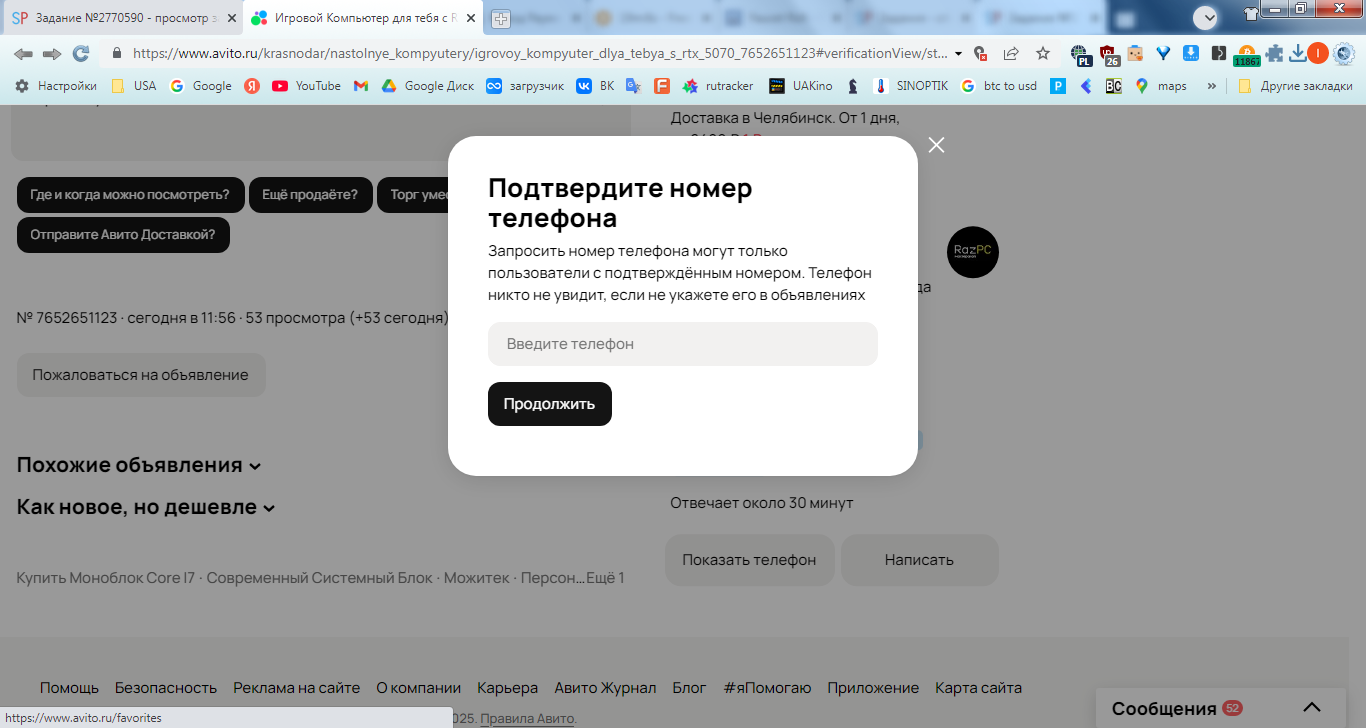Click the 'Написать' button
1366x728 pixels.
(919, 560)
